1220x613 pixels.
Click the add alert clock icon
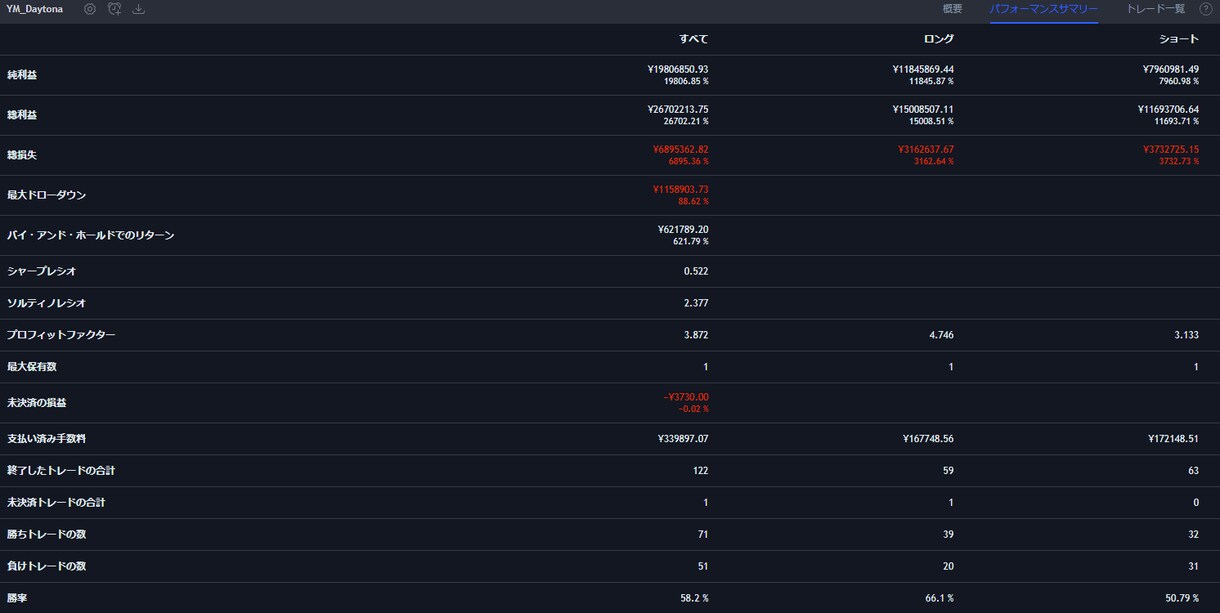tap(114, 9)
